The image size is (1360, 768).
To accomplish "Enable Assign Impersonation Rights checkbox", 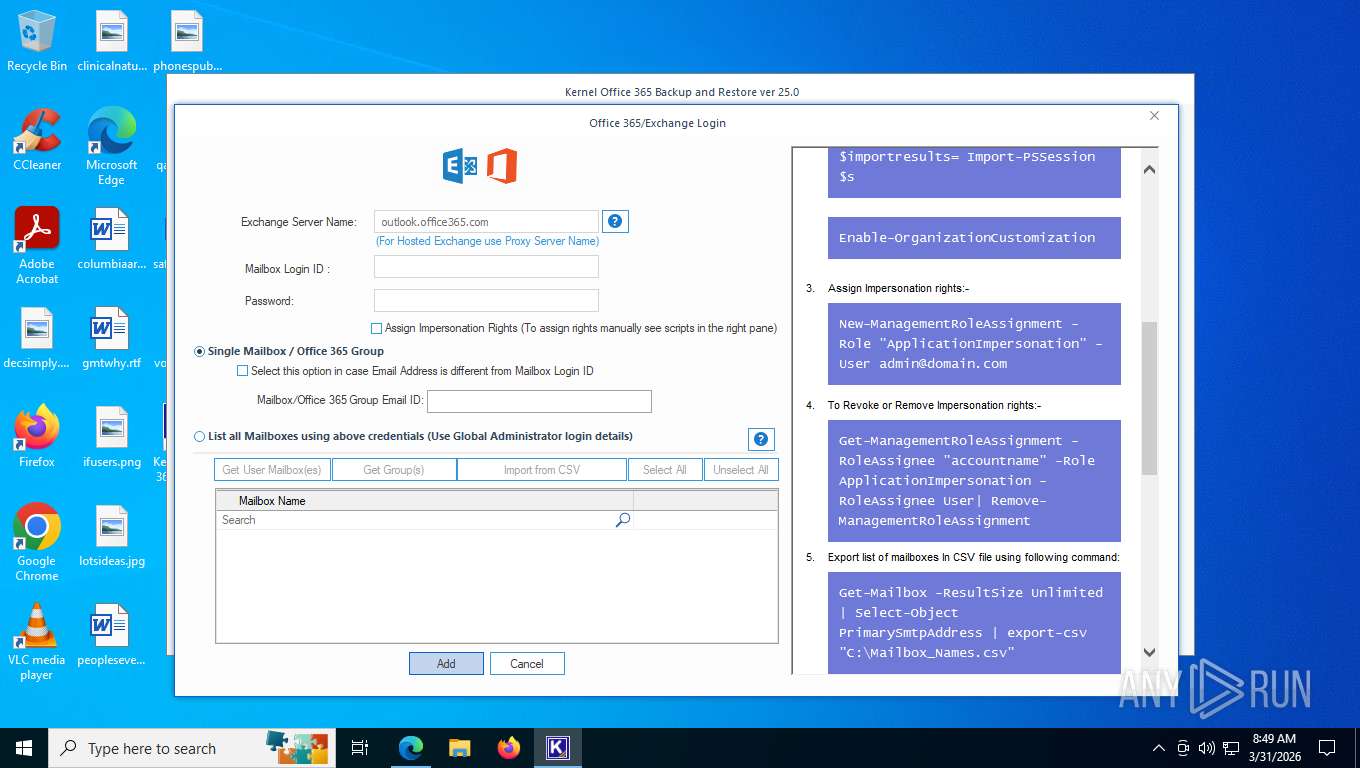I will click(x=377, y=328).
